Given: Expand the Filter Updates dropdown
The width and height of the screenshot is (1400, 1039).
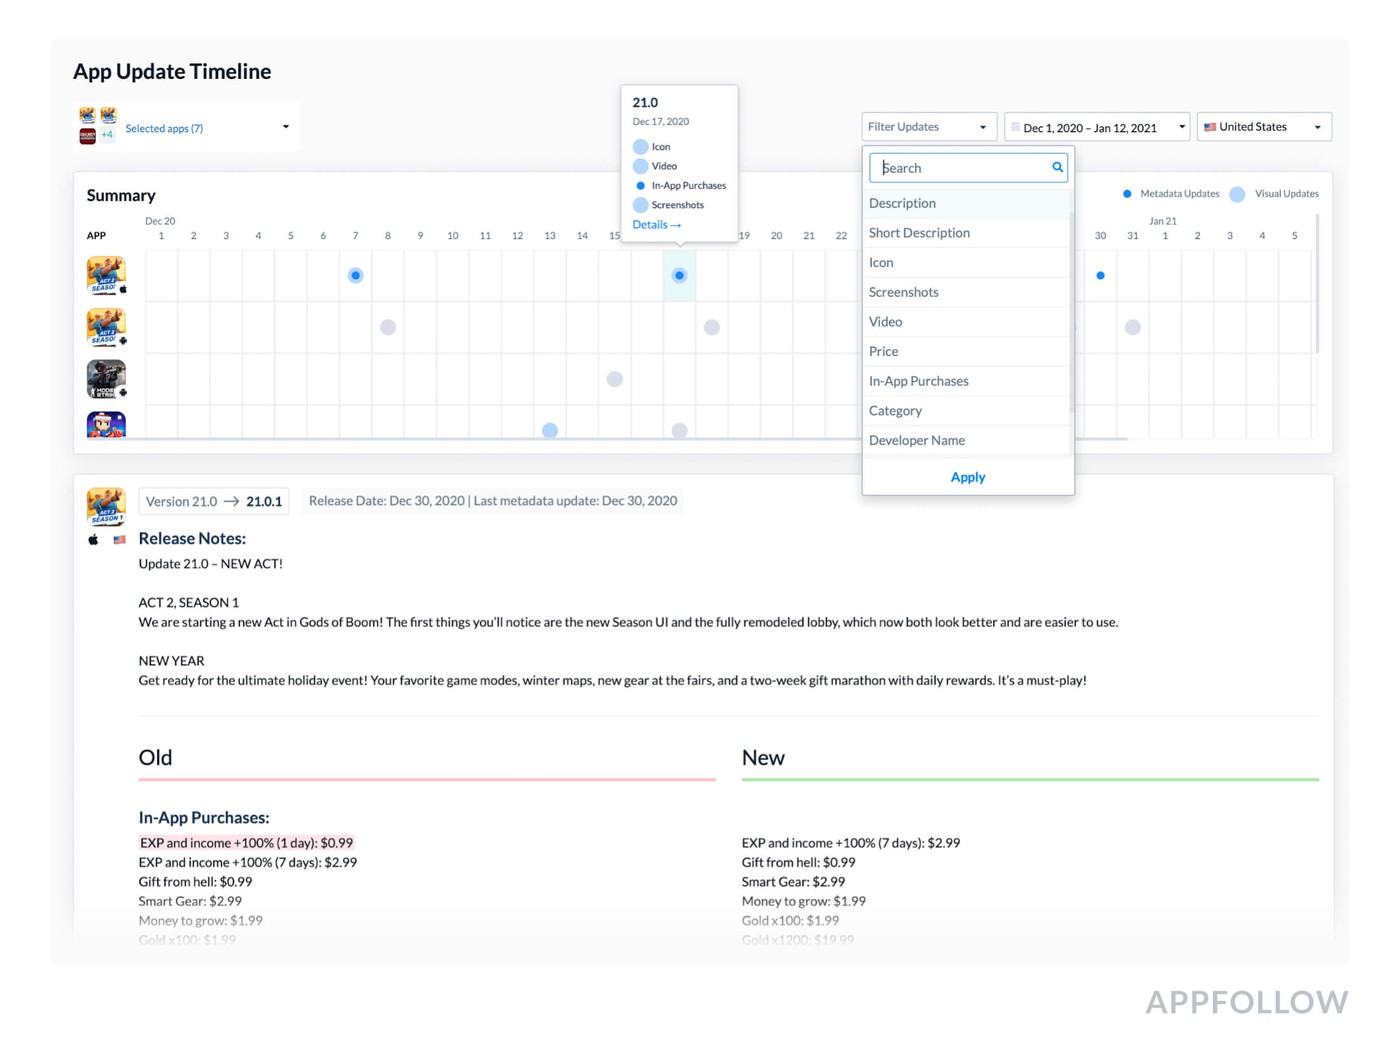Looking at the screenshot, I should pyautogui.click(x=928, y=127).
